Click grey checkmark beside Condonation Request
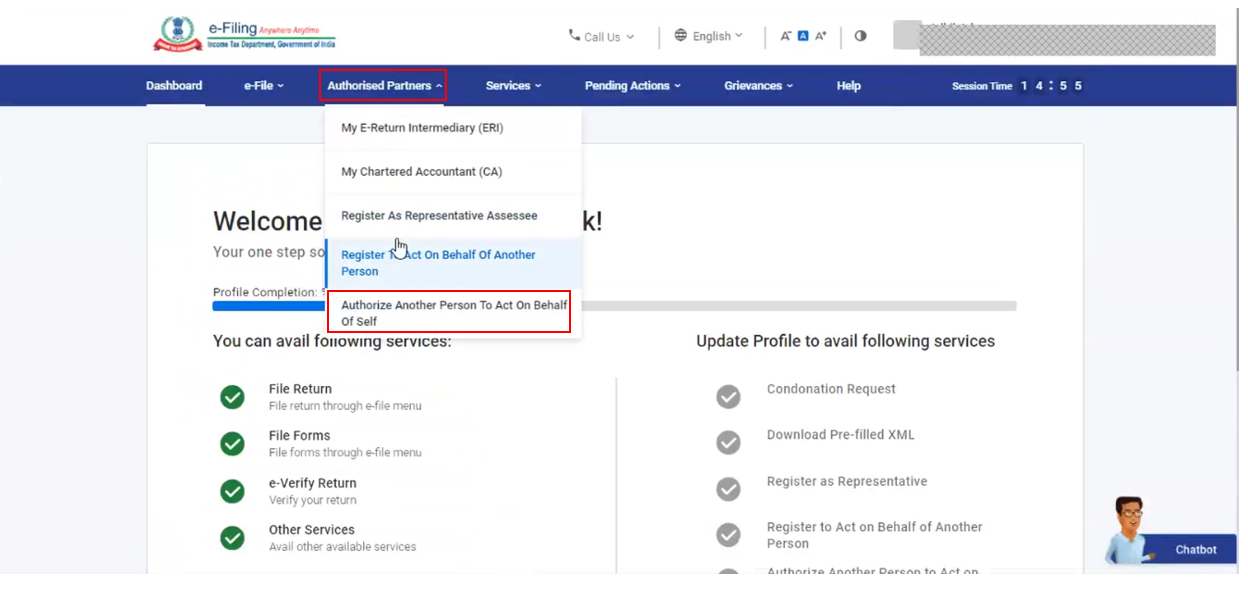 pyautogui.click(x=728, y=397)
